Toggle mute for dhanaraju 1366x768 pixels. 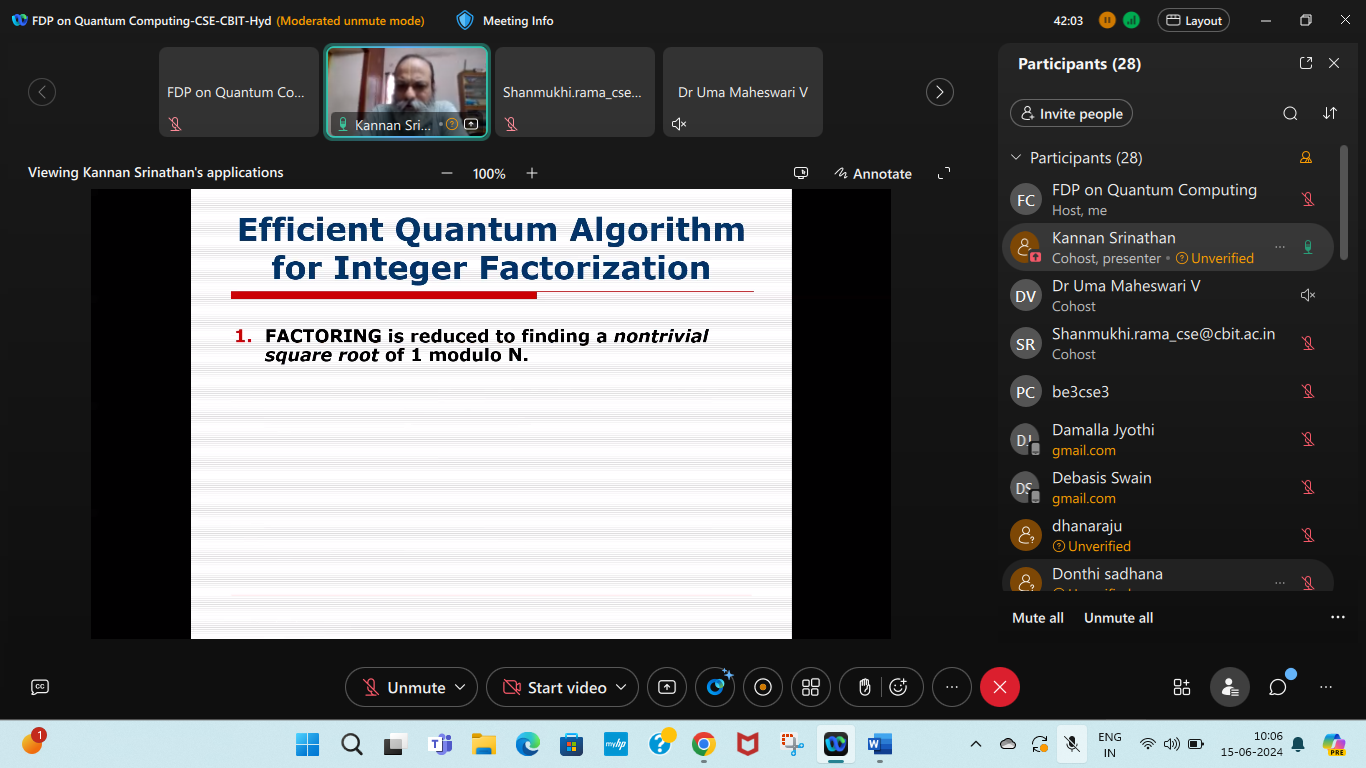pyautogui.click(x=1307, y=535)
